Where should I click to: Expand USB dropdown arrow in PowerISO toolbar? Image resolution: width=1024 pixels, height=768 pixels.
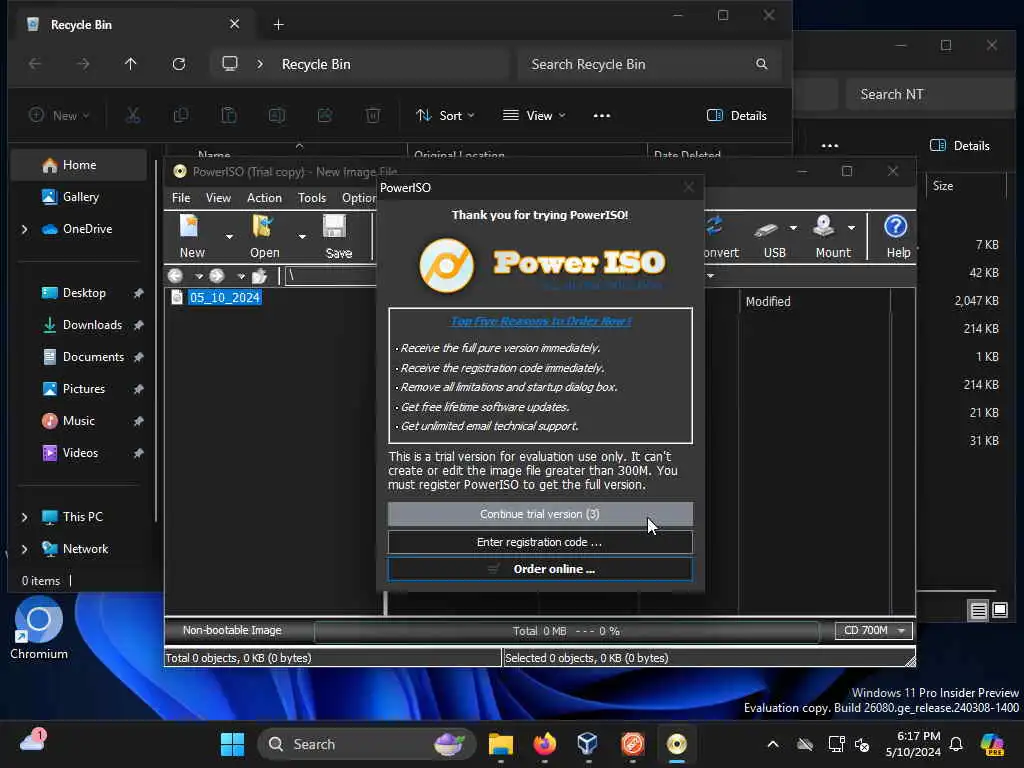point(793,228)
